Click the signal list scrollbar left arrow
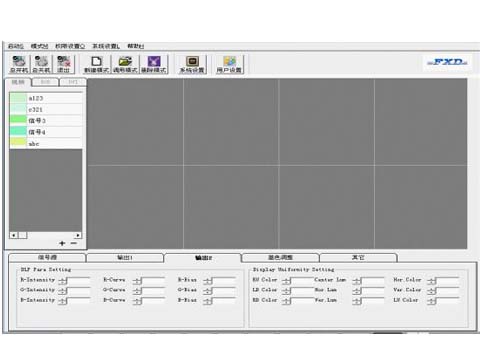The width and height of the screenshot is (480, 360). coord(13,235)
